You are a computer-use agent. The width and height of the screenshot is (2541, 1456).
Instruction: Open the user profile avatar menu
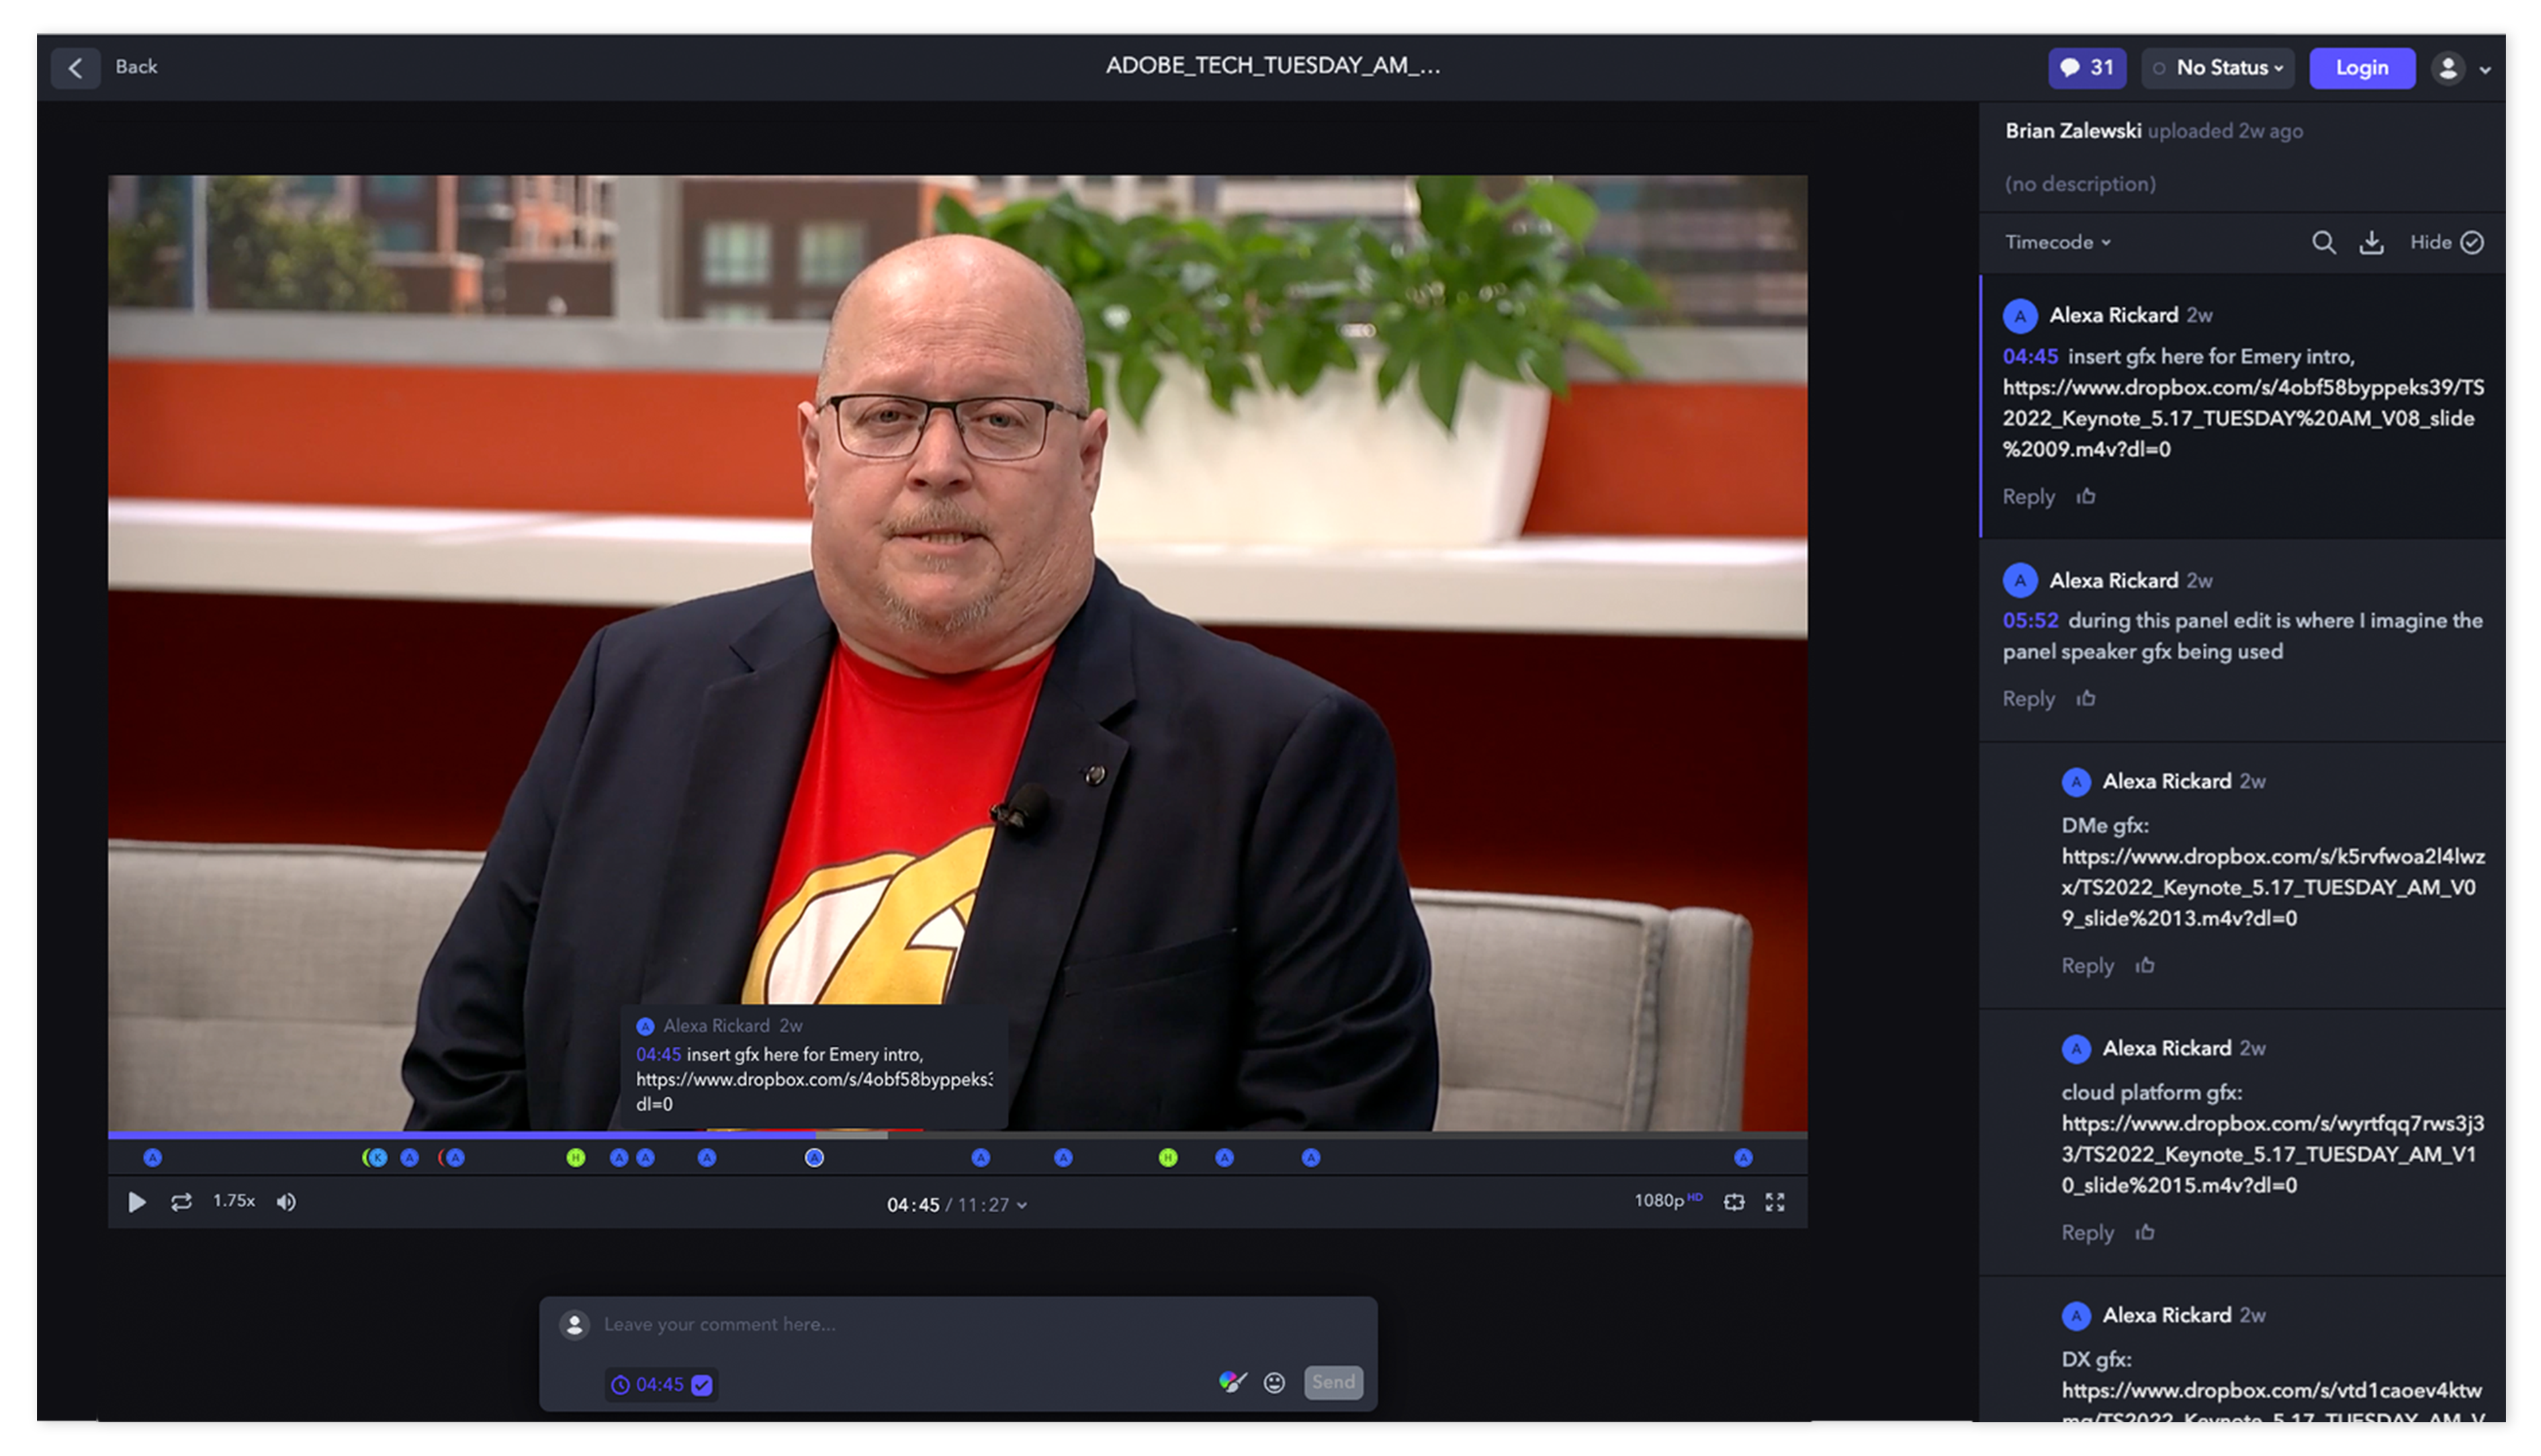click(x=2447, y=68)
